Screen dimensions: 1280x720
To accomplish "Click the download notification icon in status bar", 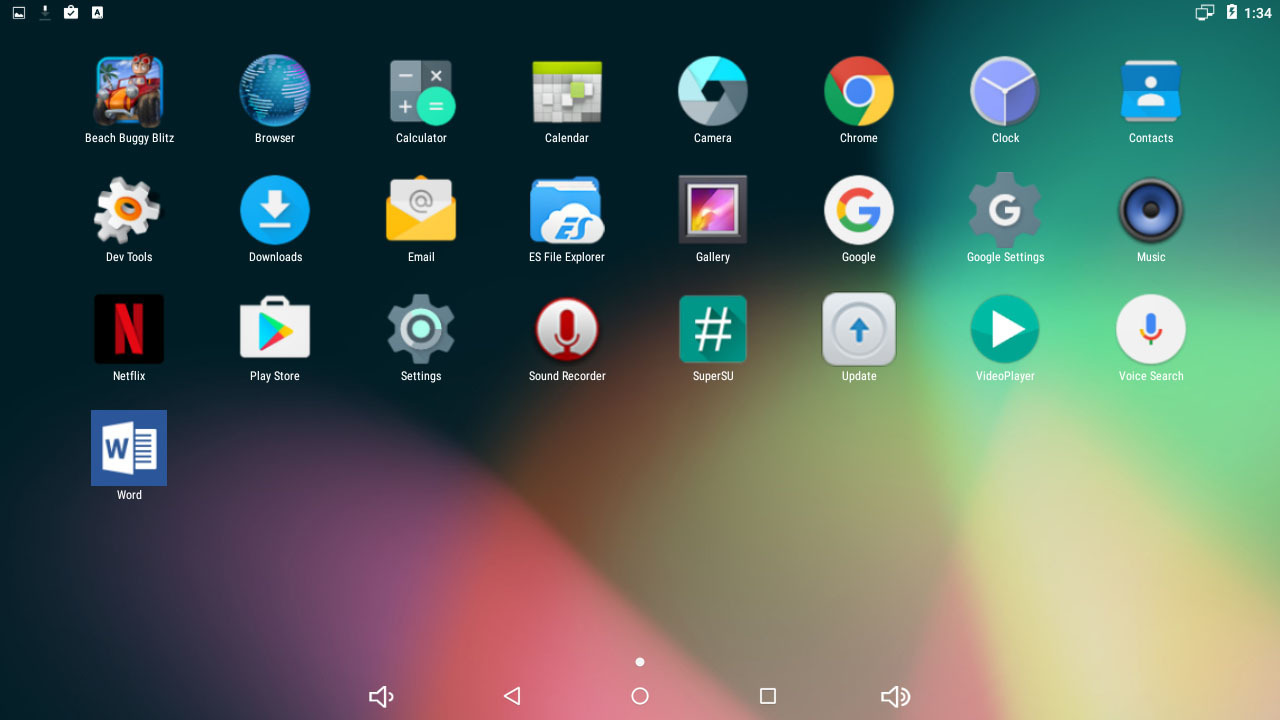I will pyautogui.click(x=45, y=13).
